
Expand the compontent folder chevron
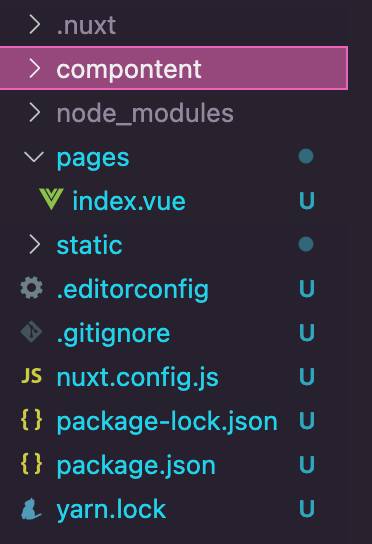click(x=34, y=68)
